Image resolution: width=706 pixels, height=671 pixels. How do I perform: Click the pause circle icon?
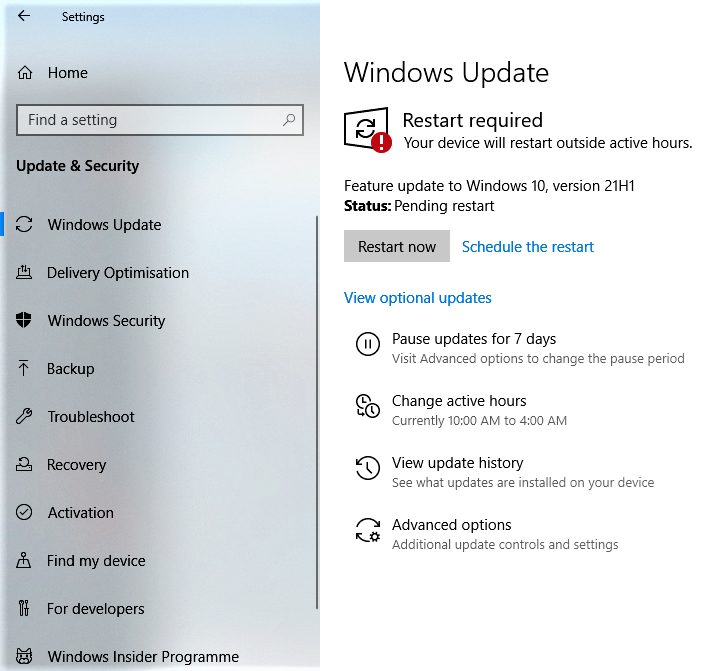tap(368, 344)
